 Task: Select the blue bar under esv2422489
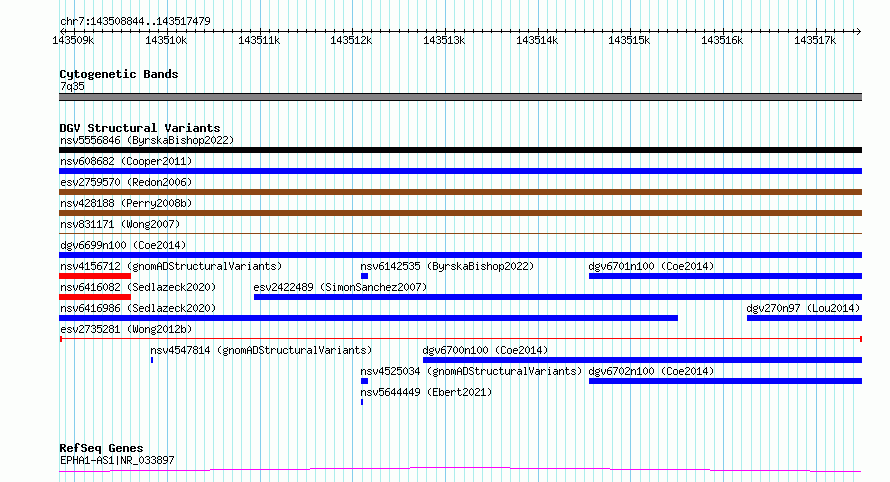click(558, 297)
